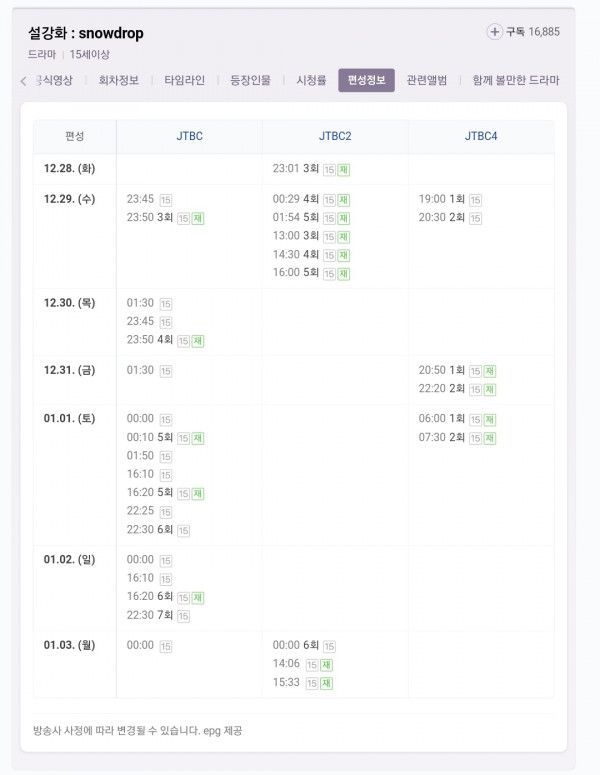Click rerun badge beside 23:01 3회
Screen dimensions: 600x775
pyautogui.click(x=343, y=170)
